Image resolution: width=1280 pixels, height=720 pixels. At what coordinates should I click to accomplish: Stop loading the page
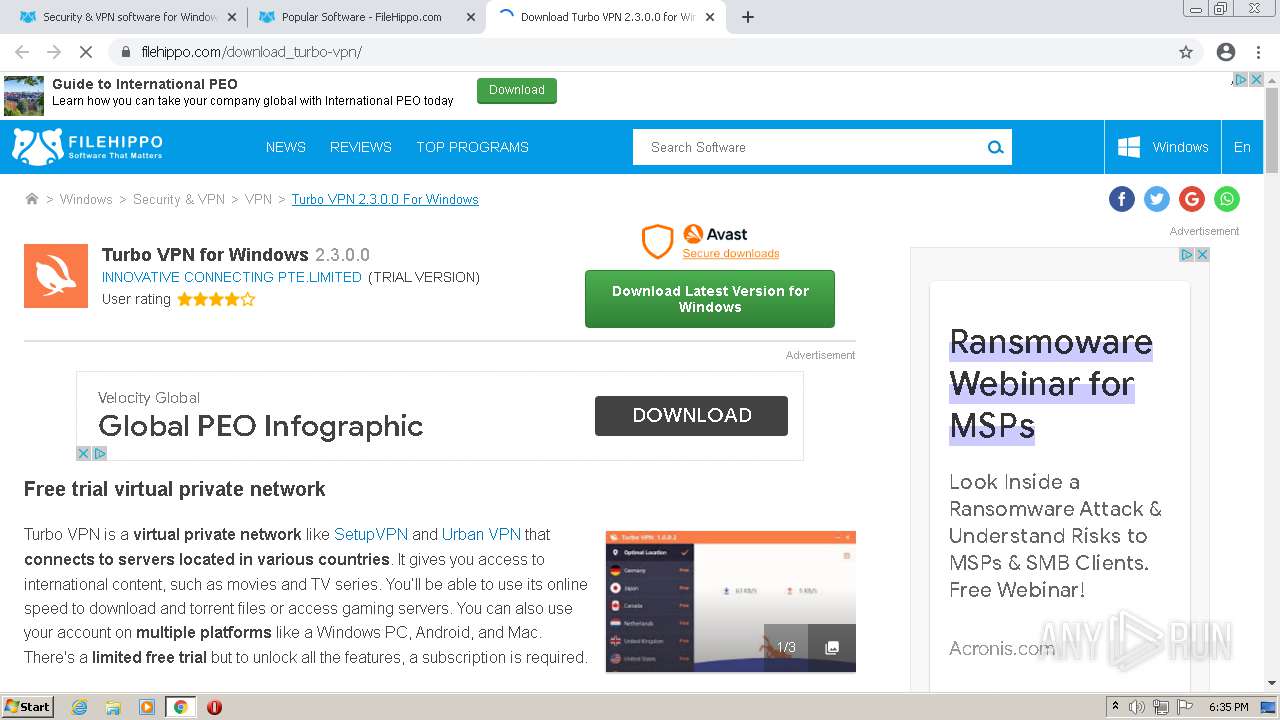click(x=86, y=52)
